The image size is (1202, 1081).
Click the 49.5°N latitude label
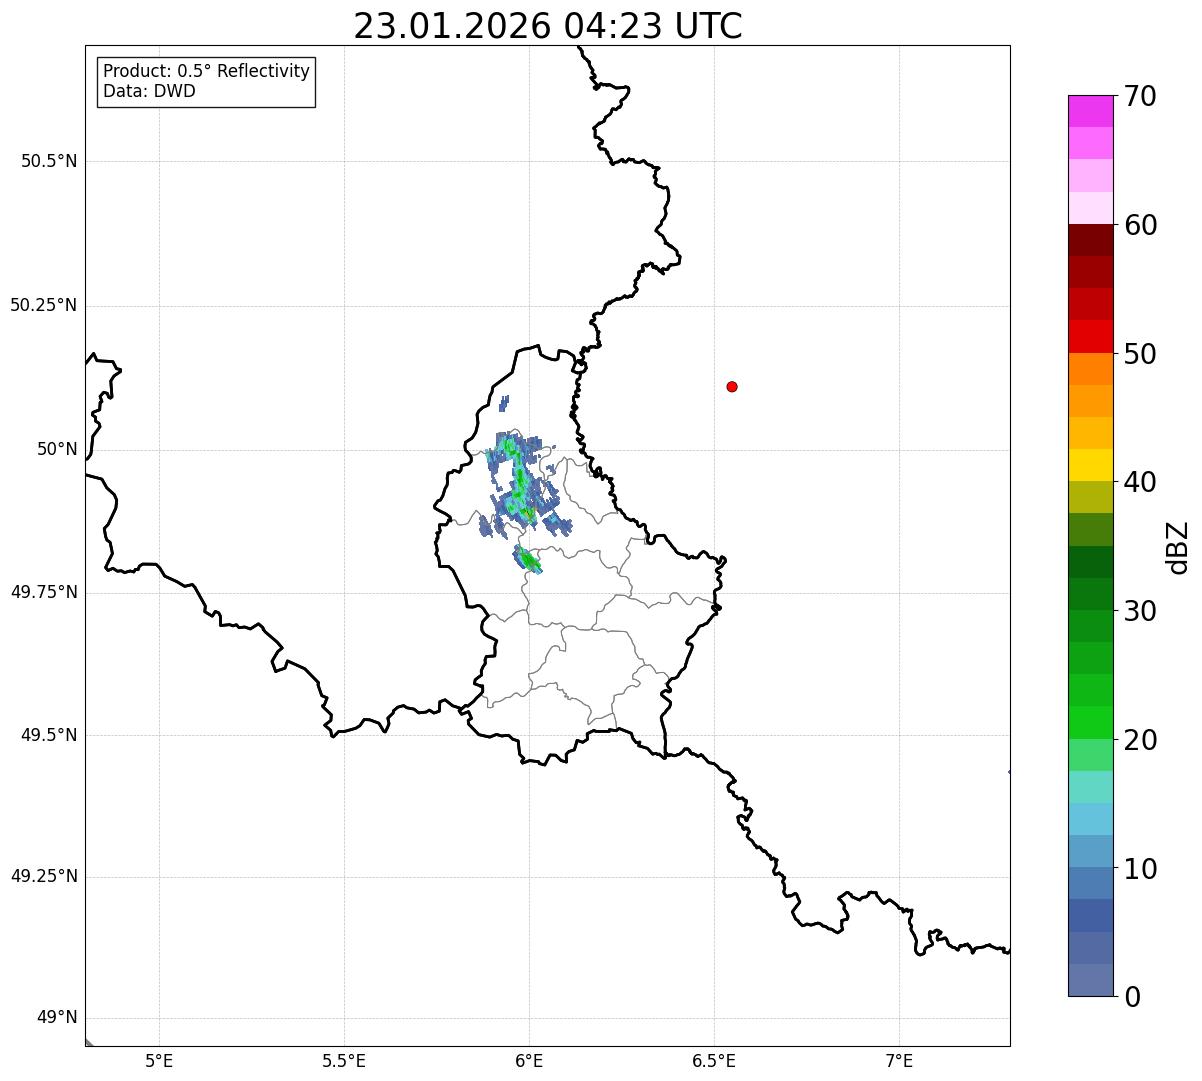pos(49,735)
